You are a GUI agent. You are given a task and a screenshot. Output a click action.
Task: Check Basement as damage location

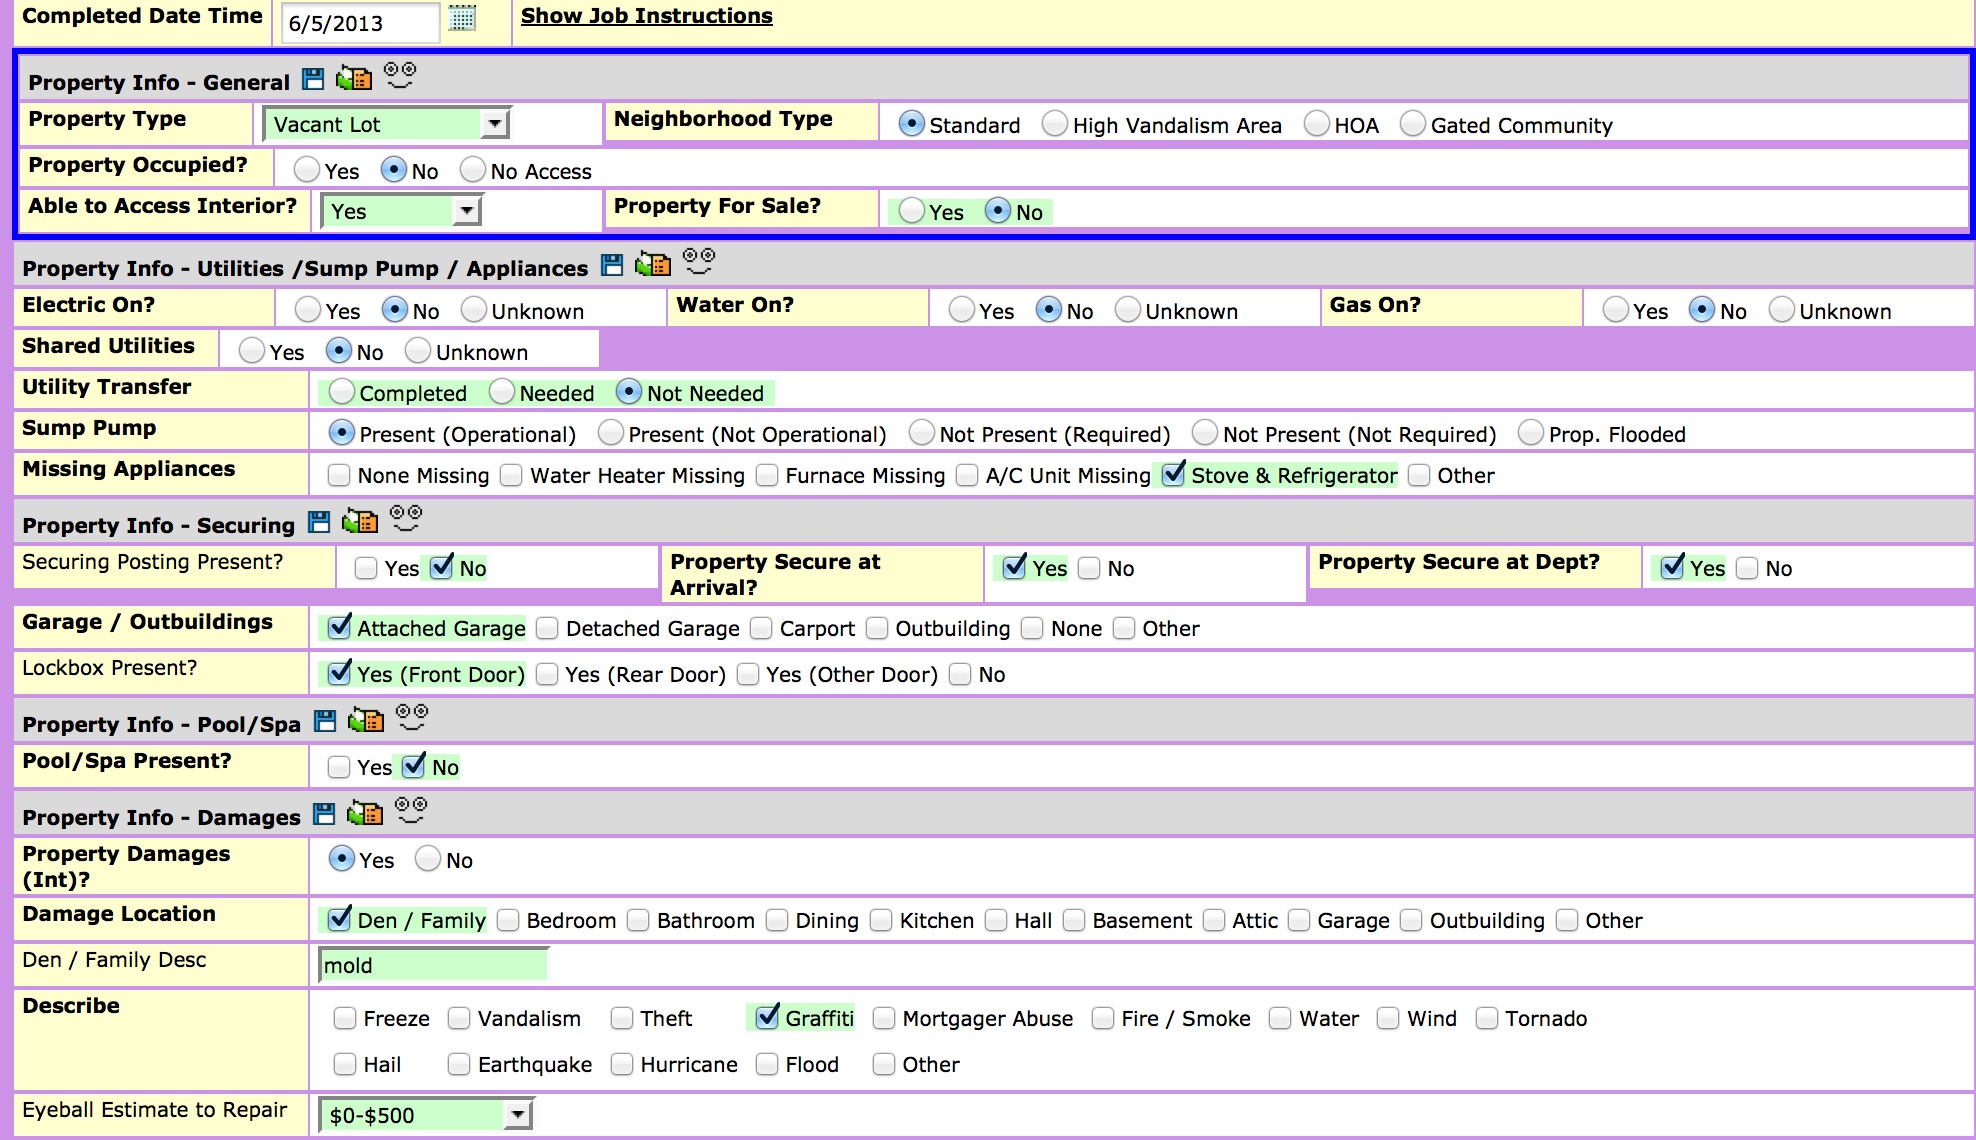[x=1074, y=920]
